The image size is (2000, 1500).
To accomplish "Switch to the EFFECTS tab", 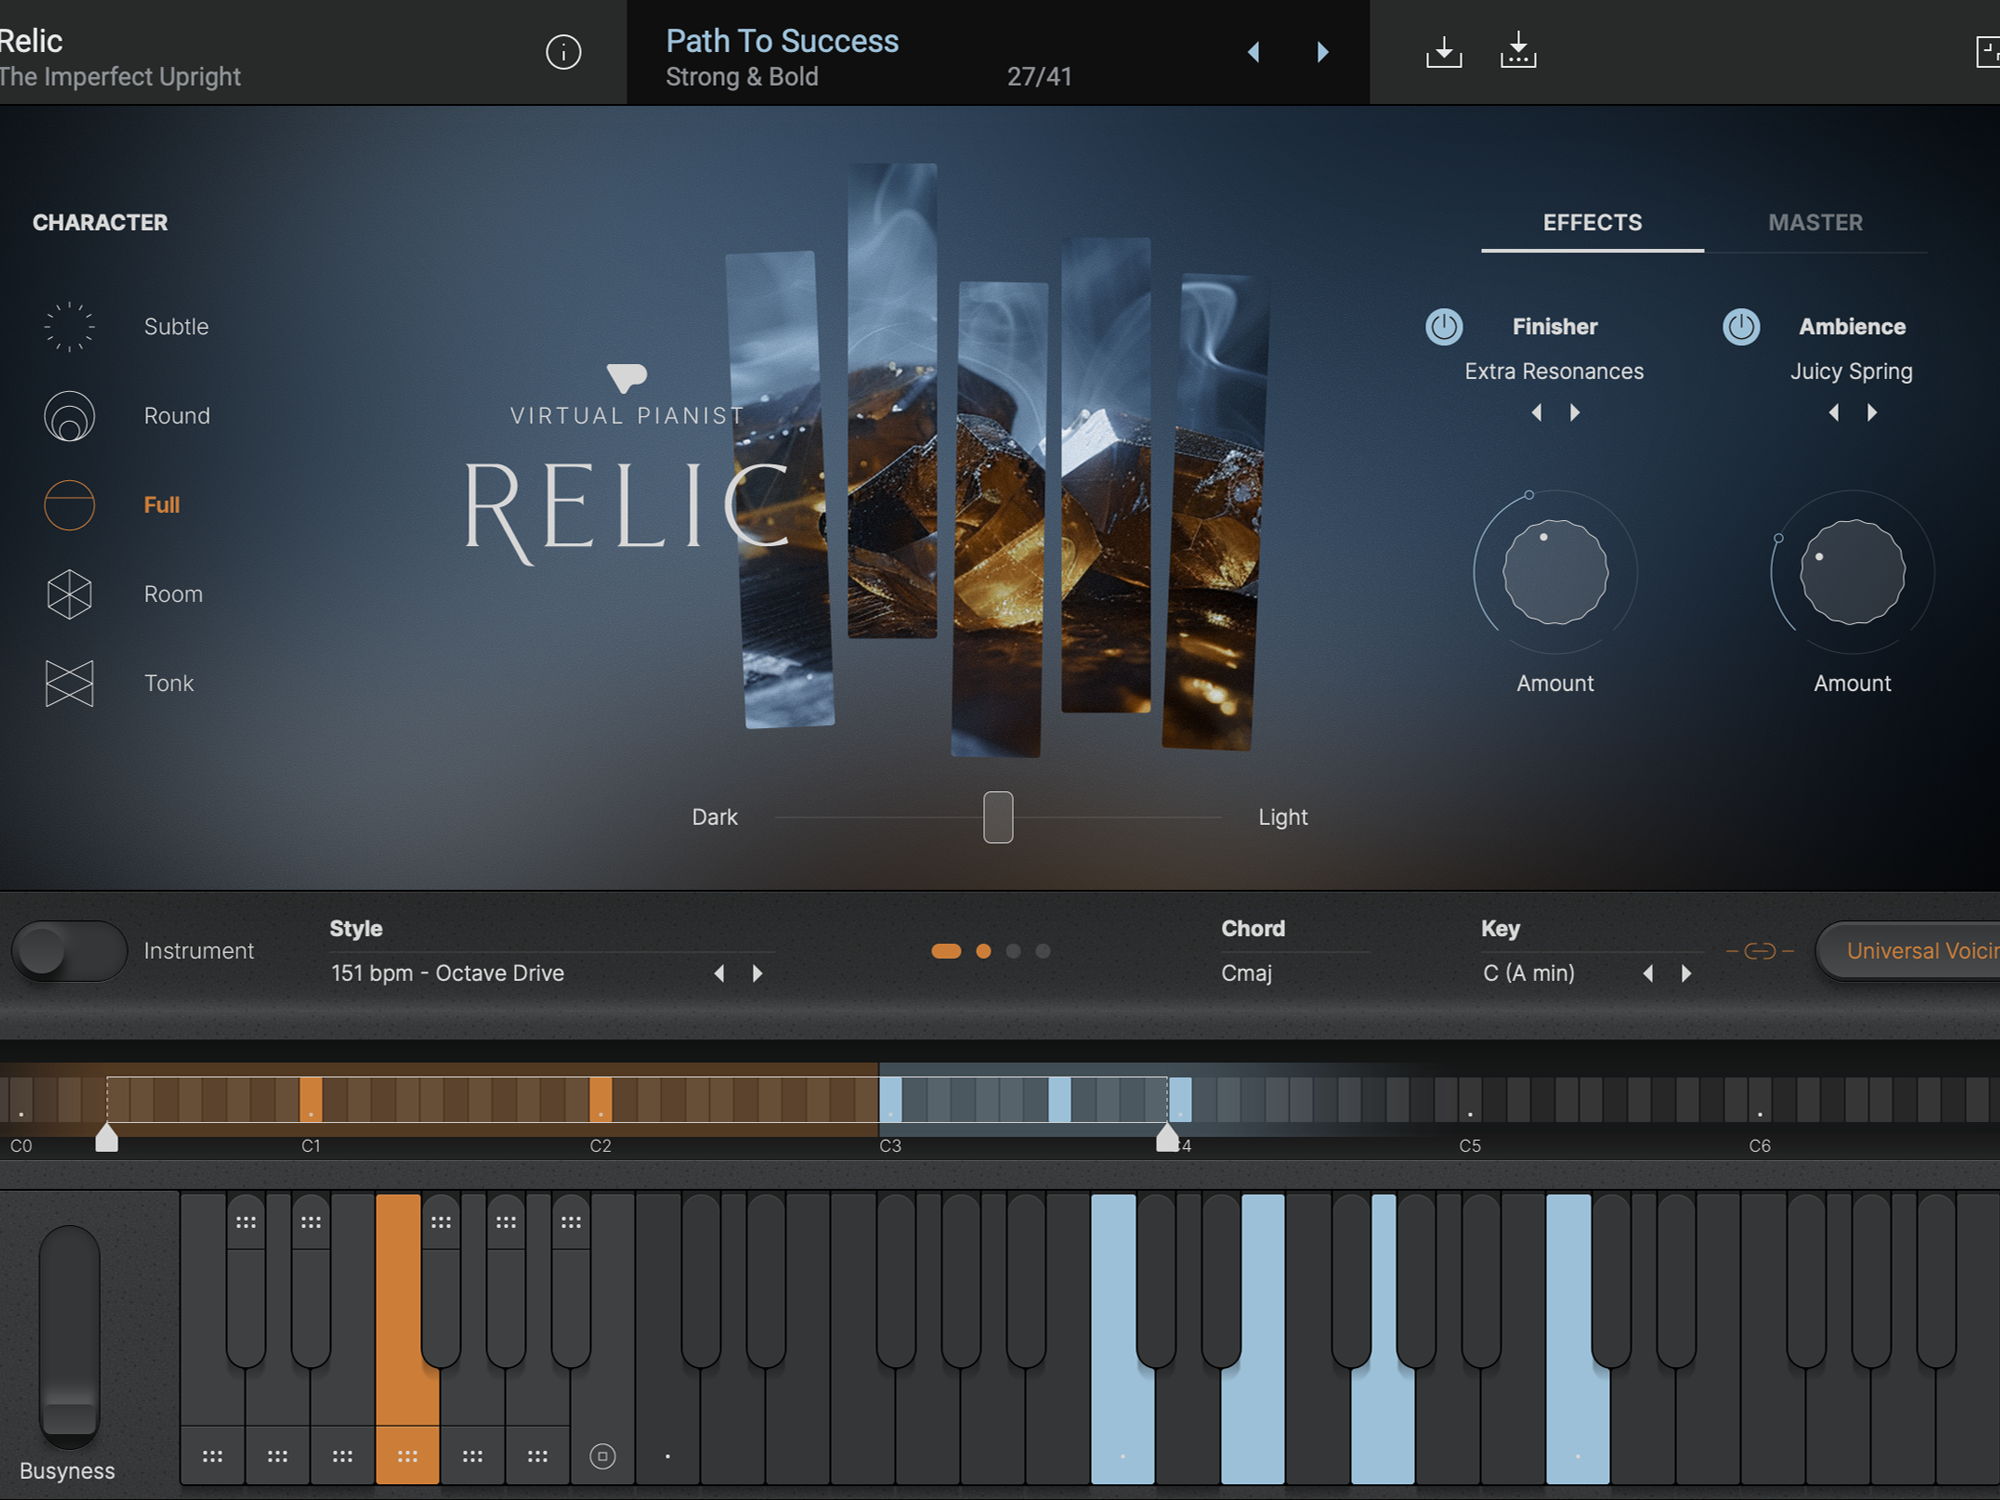I will [1592, 222].
